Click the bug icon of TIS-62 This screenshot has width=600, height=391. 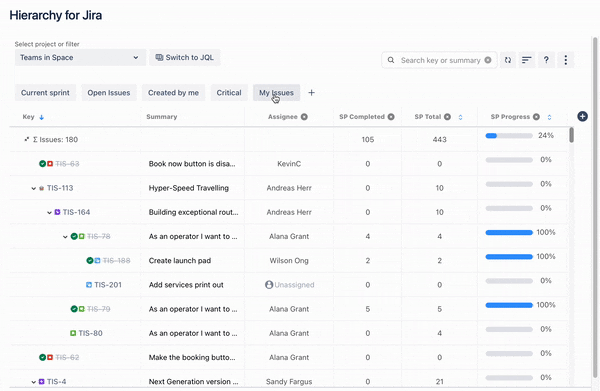[x=50, y=357]
